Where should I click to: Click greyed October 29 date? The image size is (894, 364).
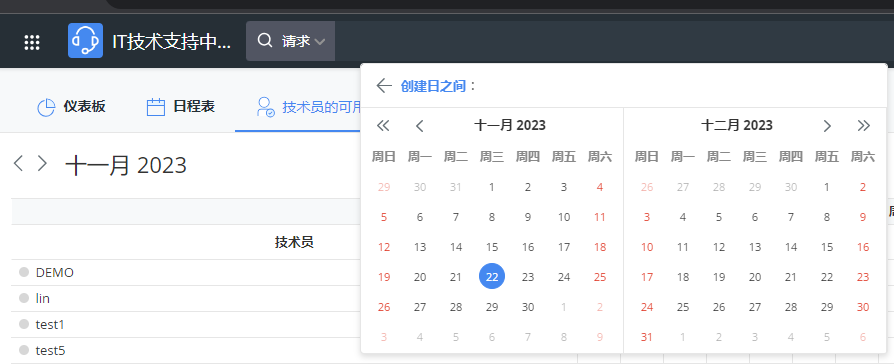pos(384,187)
